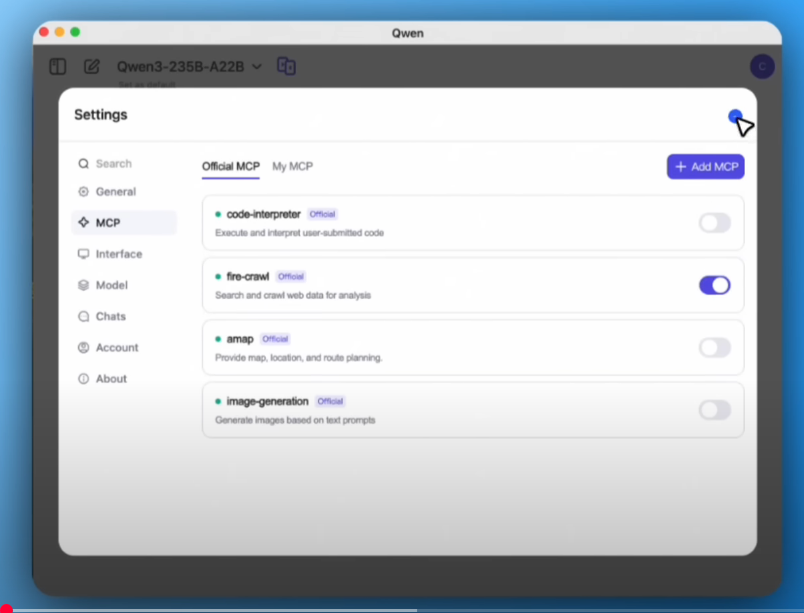The height and width of the screenshot is (613, 804).
Task: Open About section
Action: (x=124, y=379)
